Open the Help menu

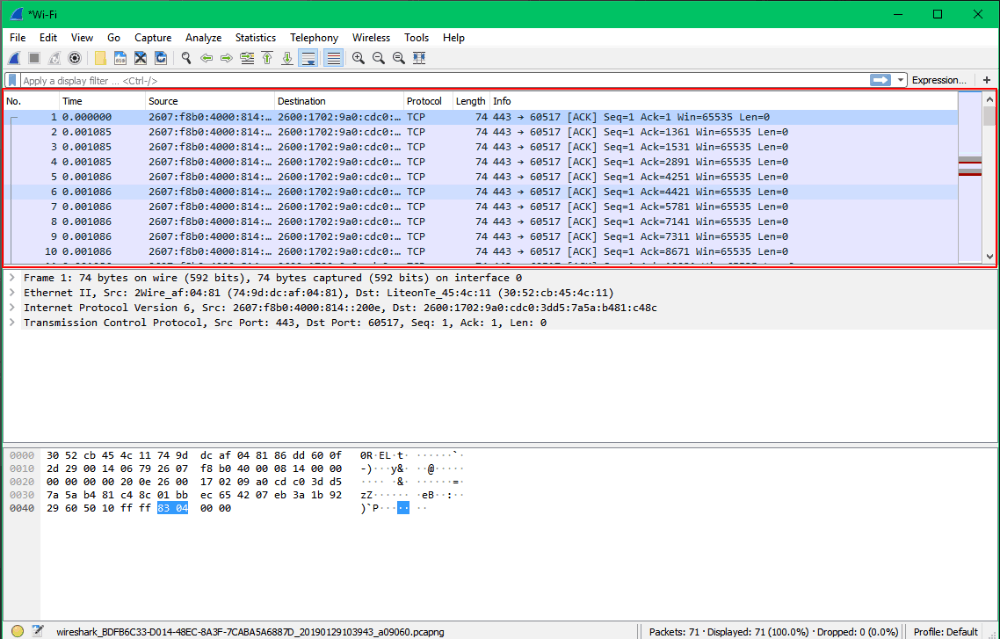point(453,38)
